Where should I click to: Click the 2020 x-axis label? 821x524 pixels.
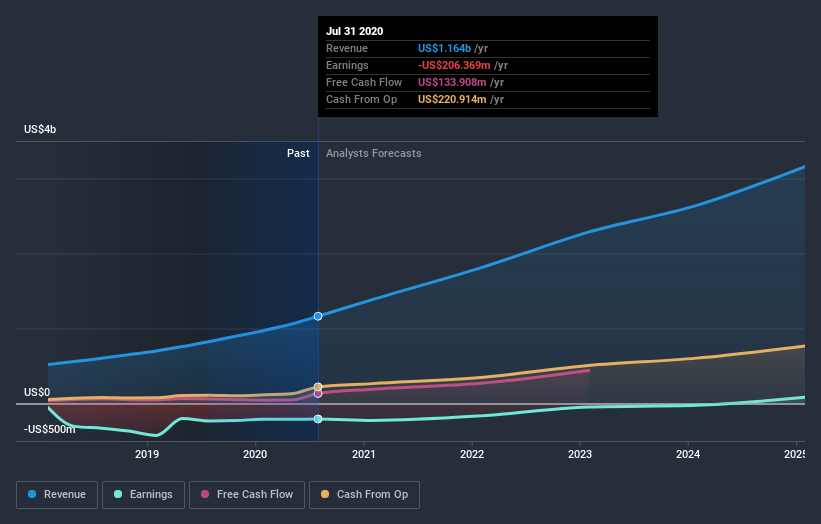(x=255, y=454)
